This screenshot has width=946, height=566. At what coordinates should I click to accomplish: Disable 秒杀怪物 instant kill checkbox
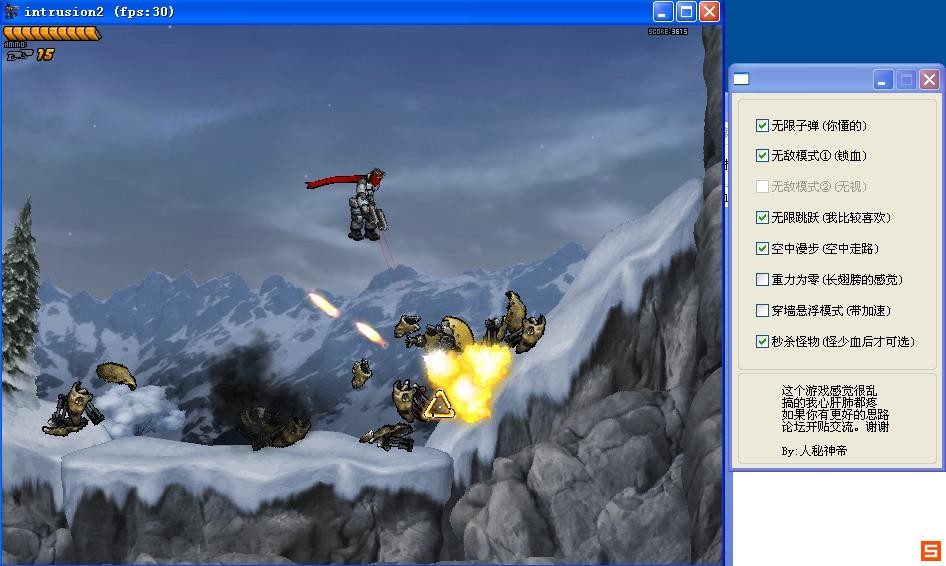pos(763,342)
